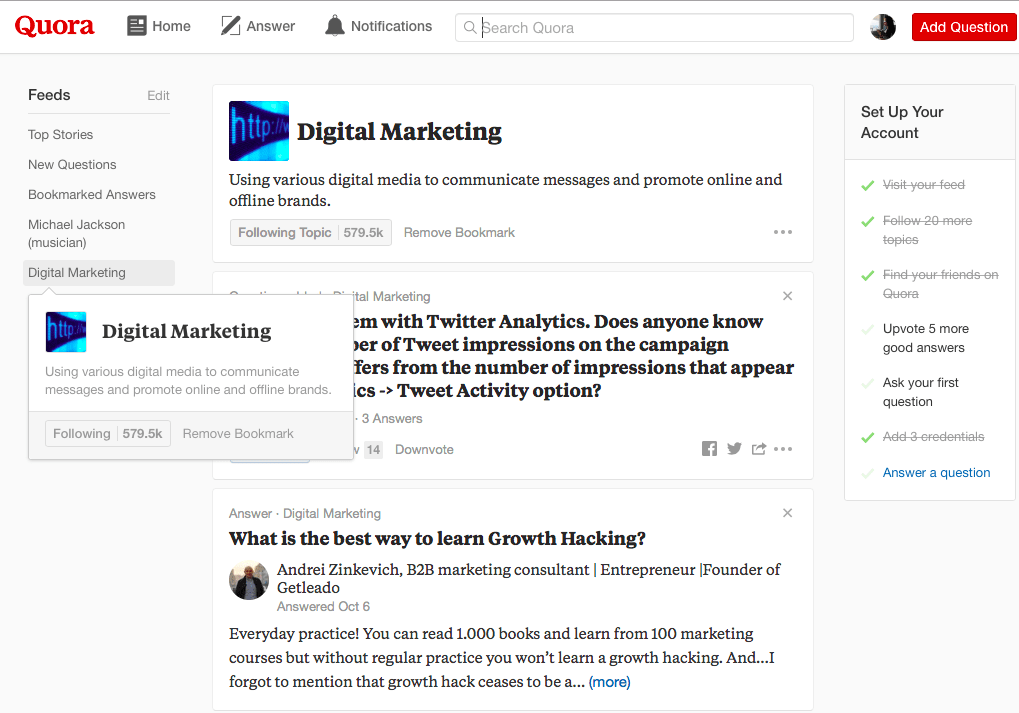1019x713 pixels.
Task: Click the Add 3 credentials item
Action: click(x=933, y=437)
